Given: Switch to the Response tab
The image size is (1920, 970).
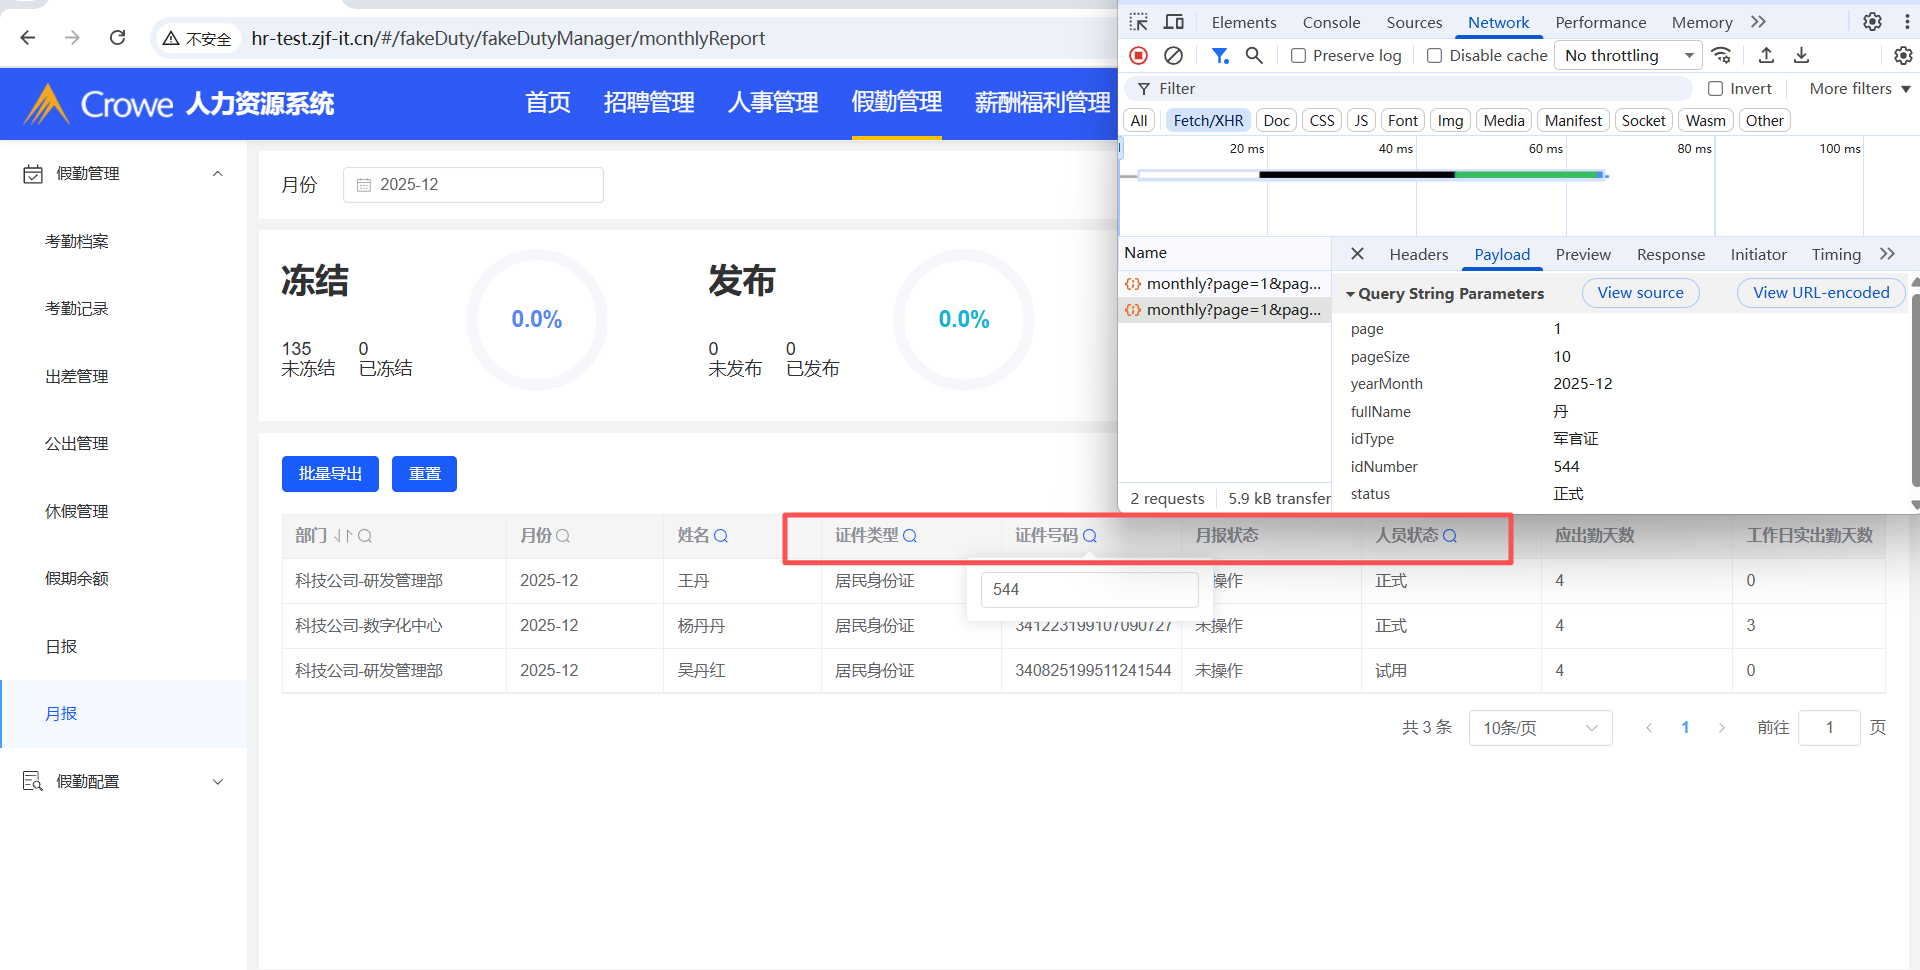Looking at the screenshot, I should [x=1670, y=255].
